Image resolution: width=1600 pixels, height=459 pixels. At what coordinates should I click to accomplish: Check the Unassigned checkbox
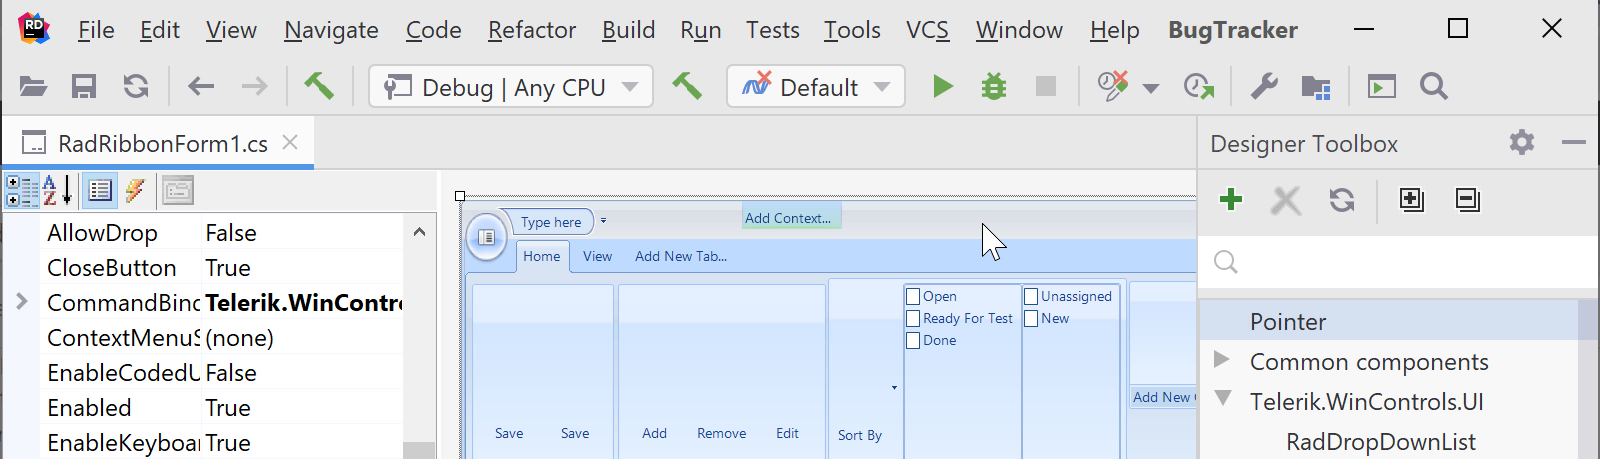click(1030, 296)
